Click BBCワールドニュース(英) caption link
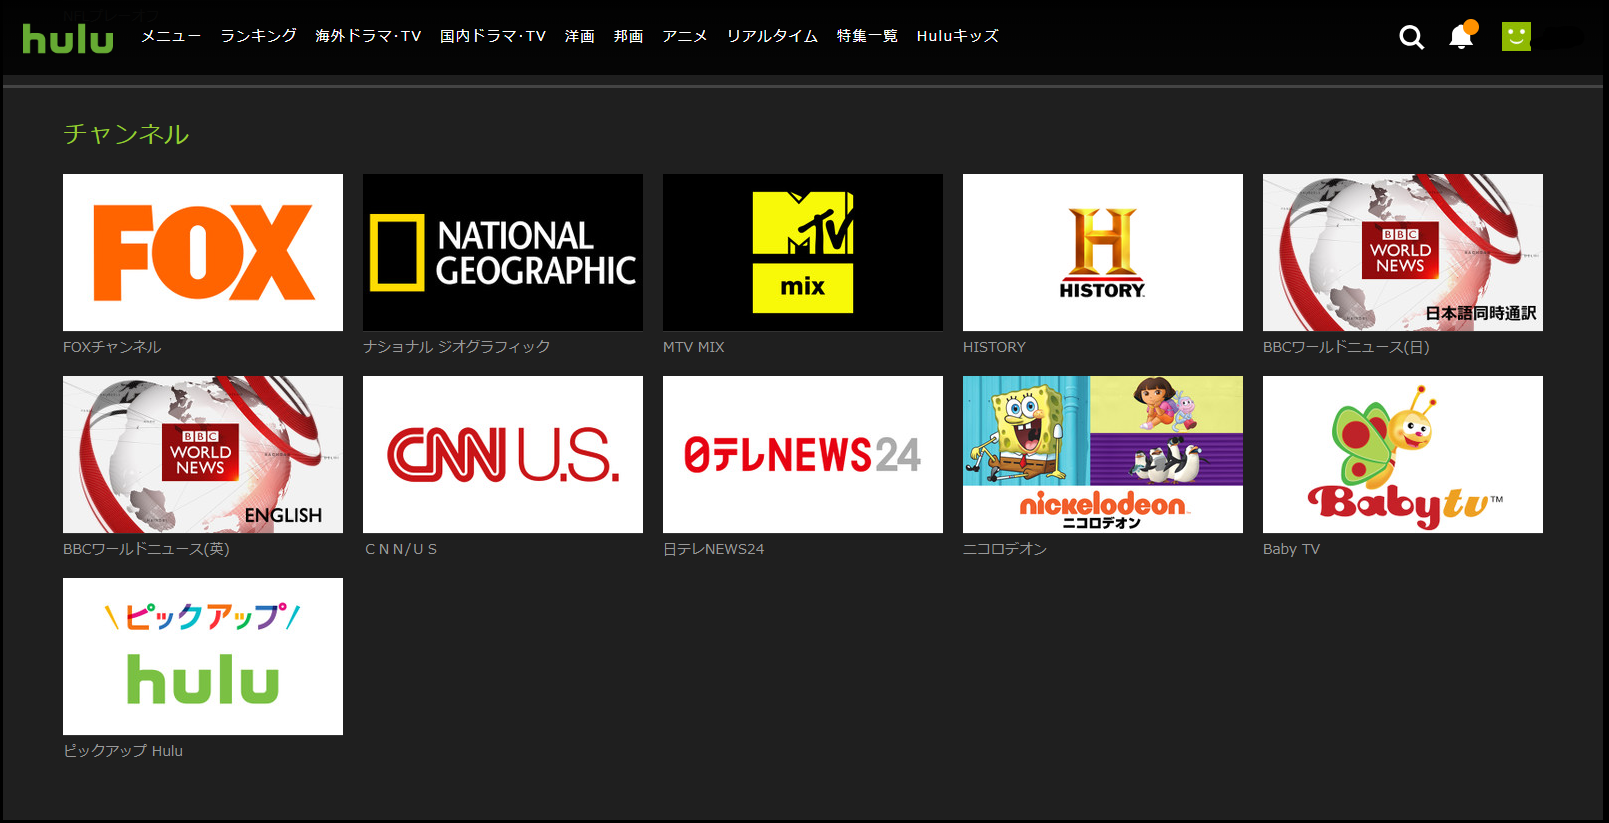Viewport: 1609px width, 823px height. click(146, 549)
